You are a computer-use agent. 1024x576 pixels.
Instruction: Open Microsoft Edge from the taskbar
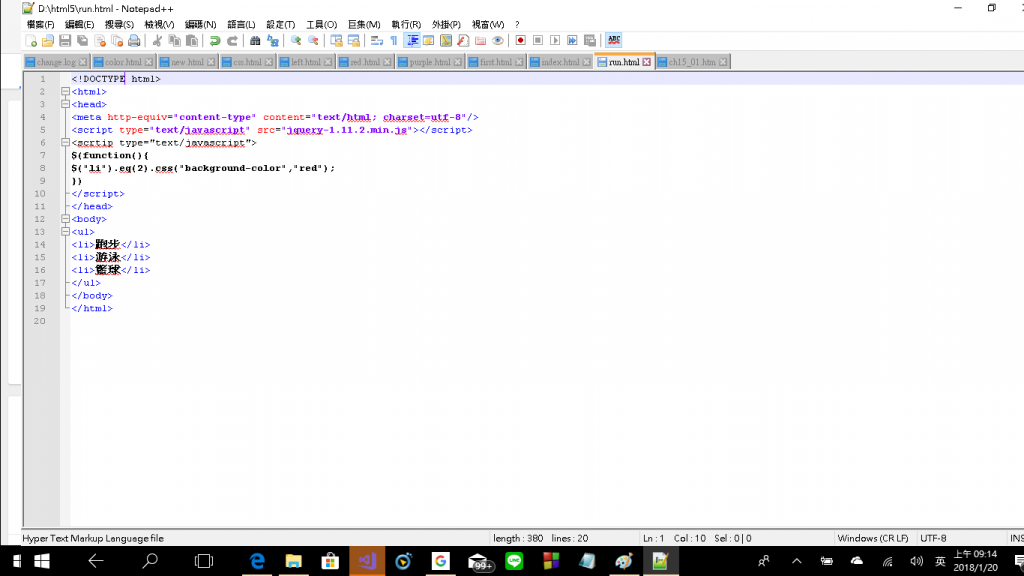(257, 561)
